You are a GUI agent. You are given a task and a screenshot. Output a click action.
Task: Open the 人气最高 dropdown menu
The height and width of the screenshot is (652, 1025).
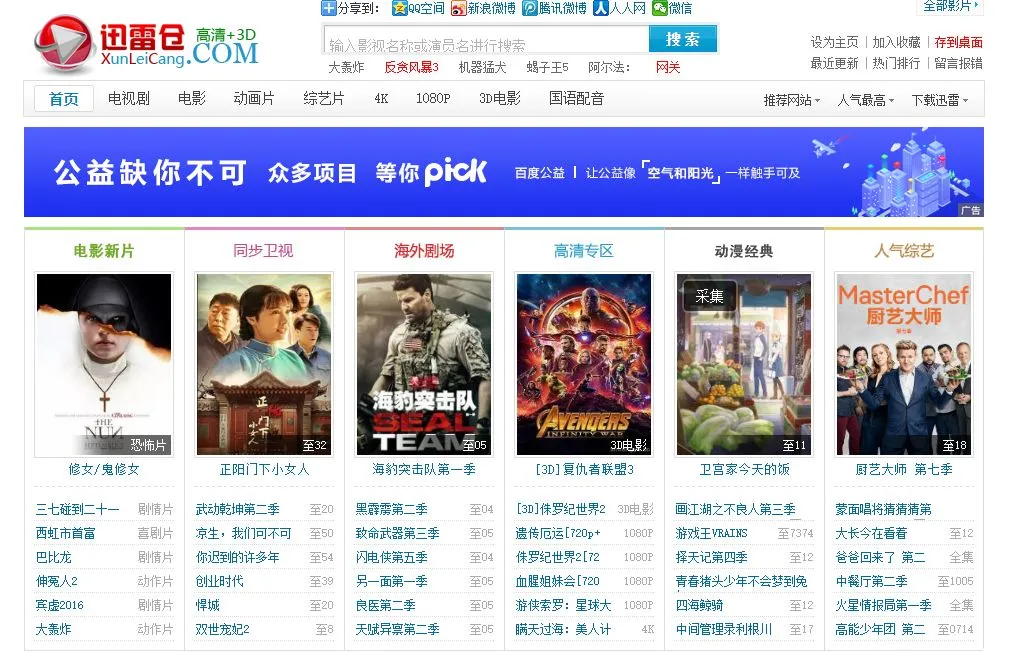pyautogui.click(x=865, y=100)
